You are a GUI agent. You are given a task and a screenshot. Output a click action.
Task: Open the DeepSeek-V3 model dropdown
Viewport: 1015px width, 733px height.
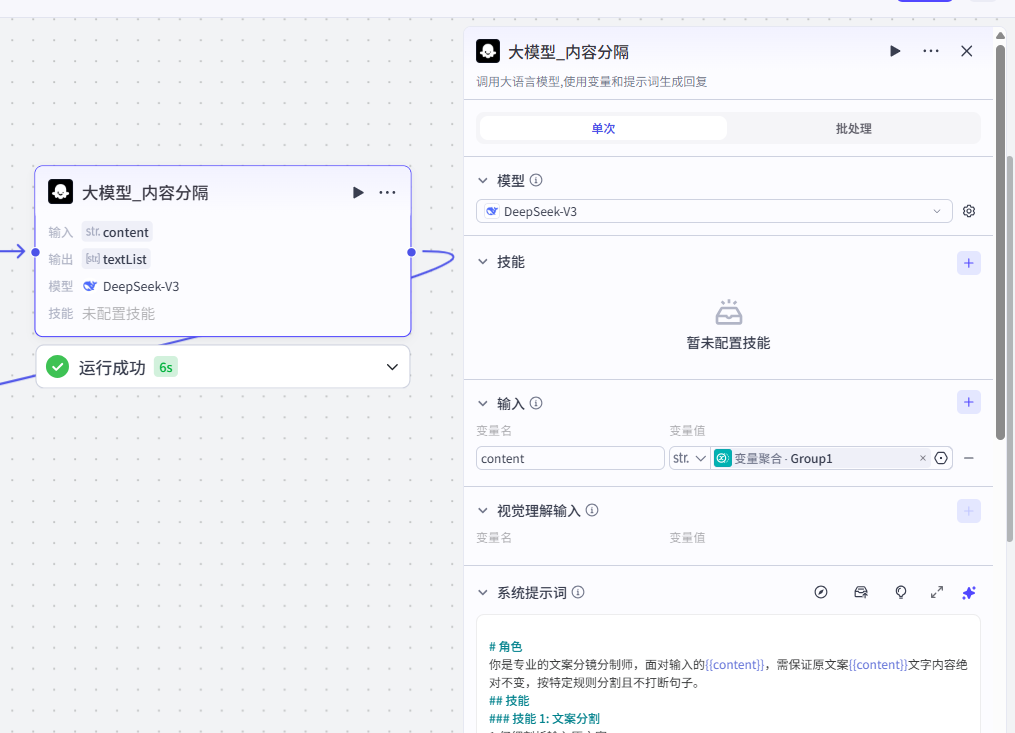[714, 211]
